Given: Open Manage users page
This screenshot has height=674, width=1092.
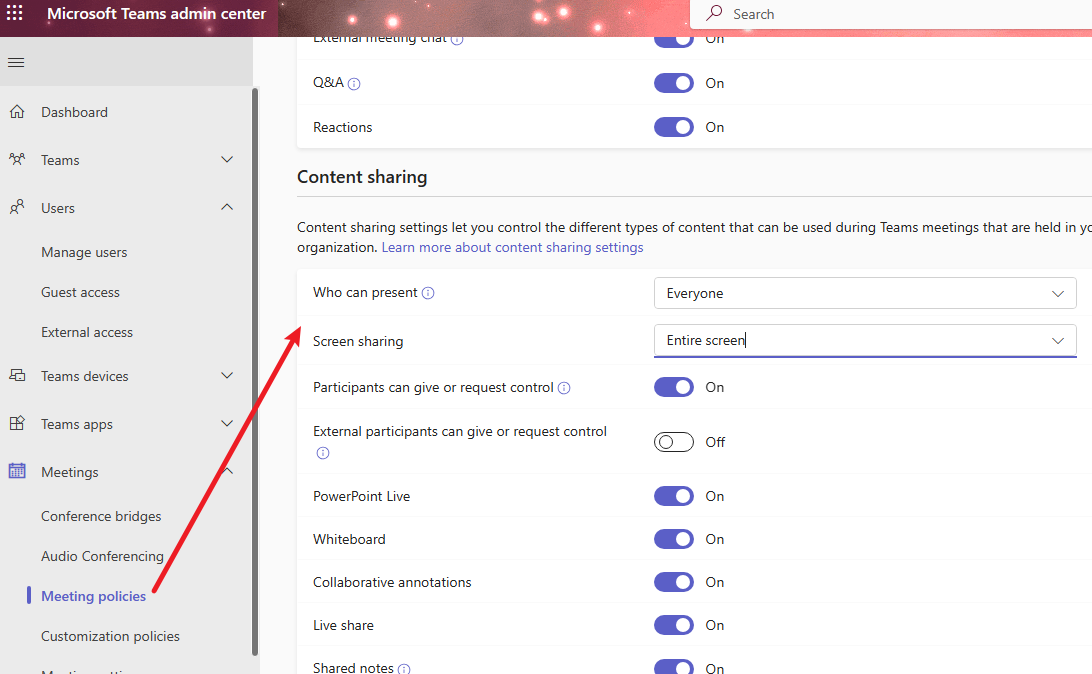Looking at the screenshot, I should [84, 252].
